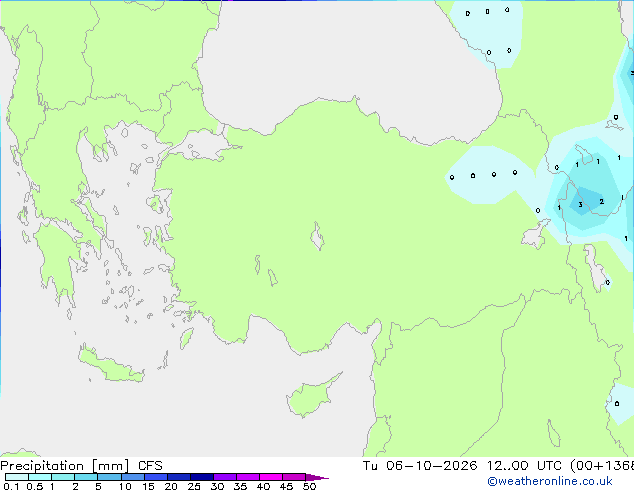The image size is (634, 490).
Task: Click the weatheronline.co.uk copyright link
Action: point(550,481)
